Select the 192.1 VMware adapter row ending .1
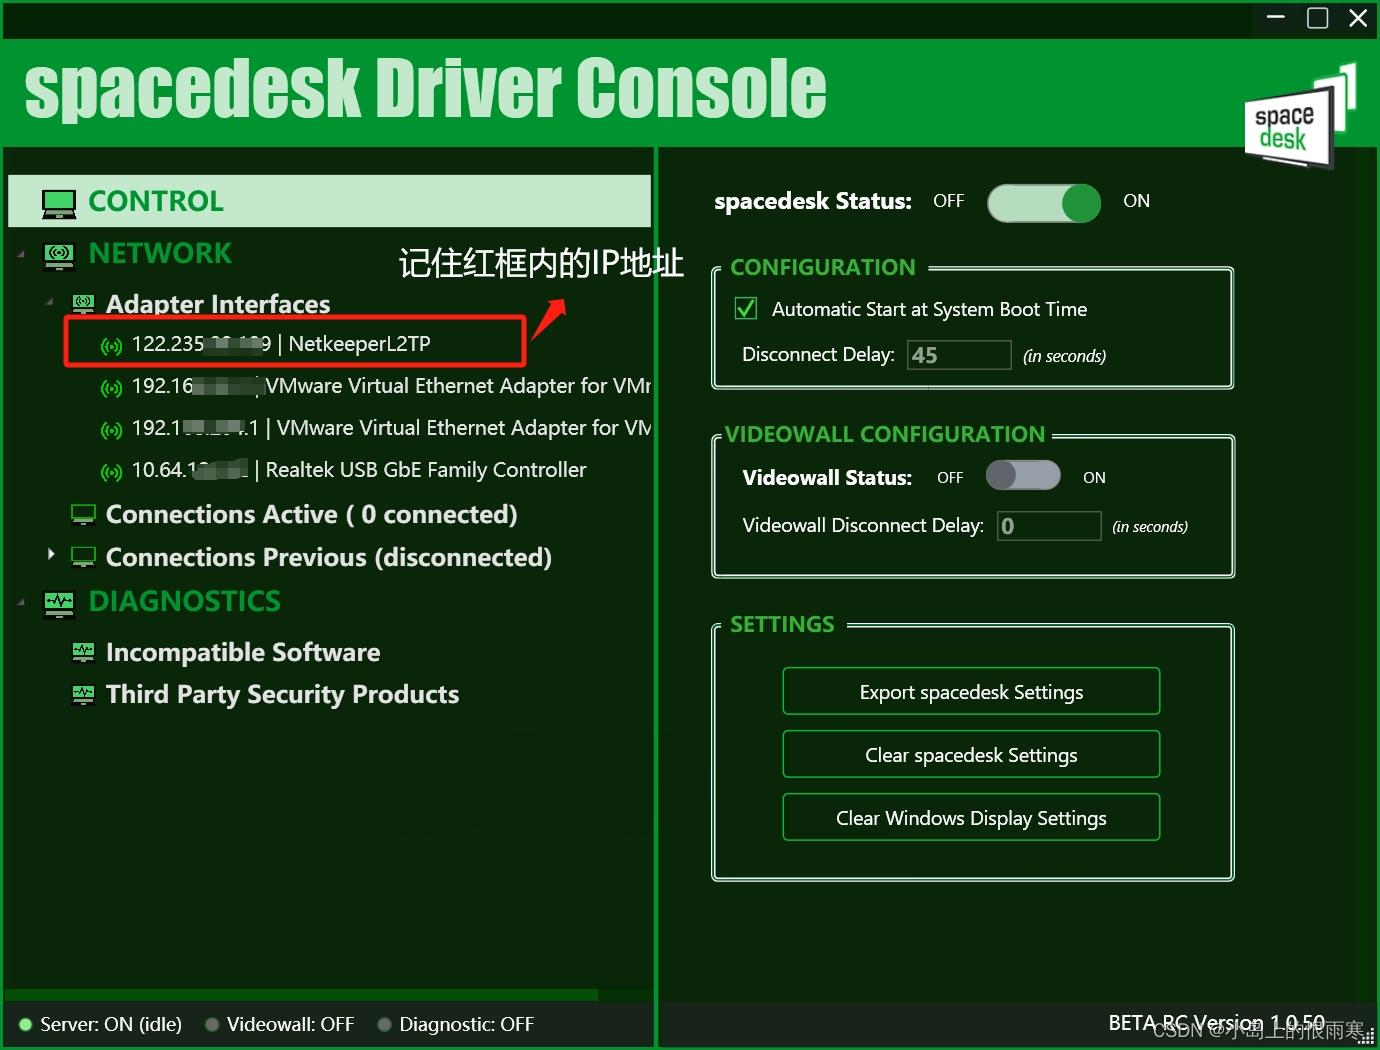1380x1050 pixels. coord(391,428)
